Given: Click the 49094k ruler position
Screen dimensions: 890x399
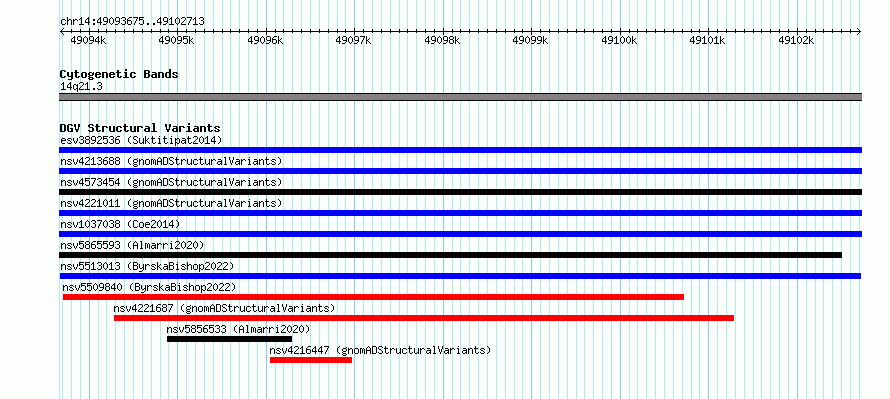Looking at the screenshot, I should coord(88,41).
